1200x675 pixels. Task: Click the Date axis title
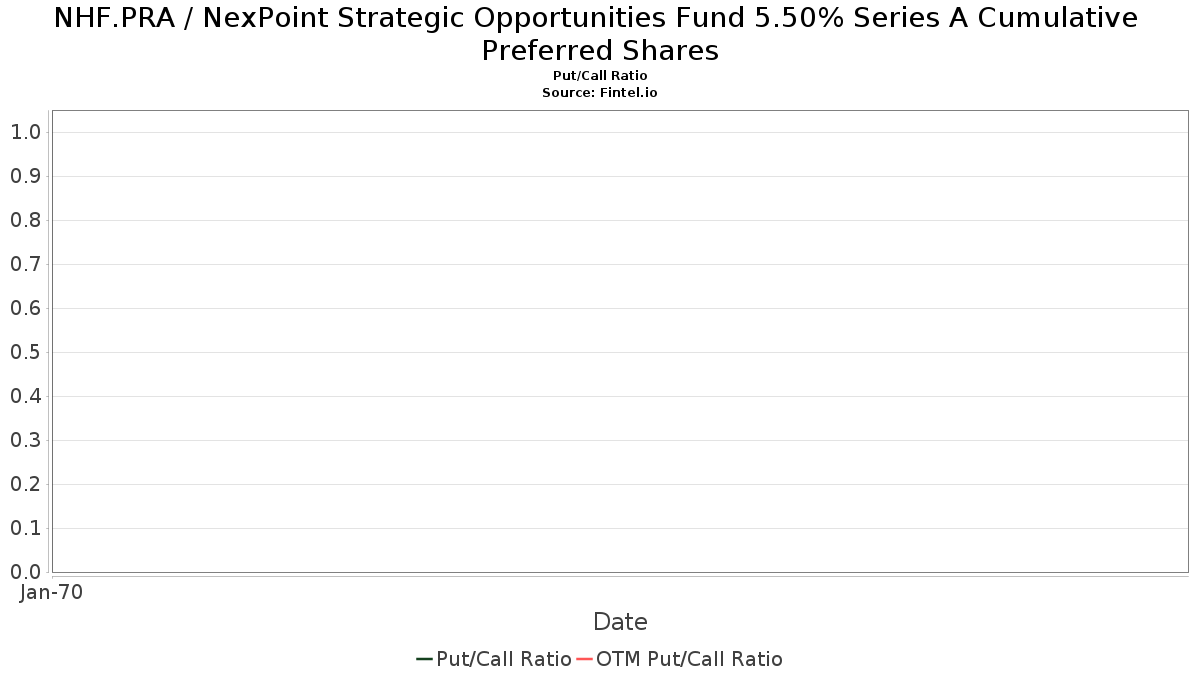(620, 622)
